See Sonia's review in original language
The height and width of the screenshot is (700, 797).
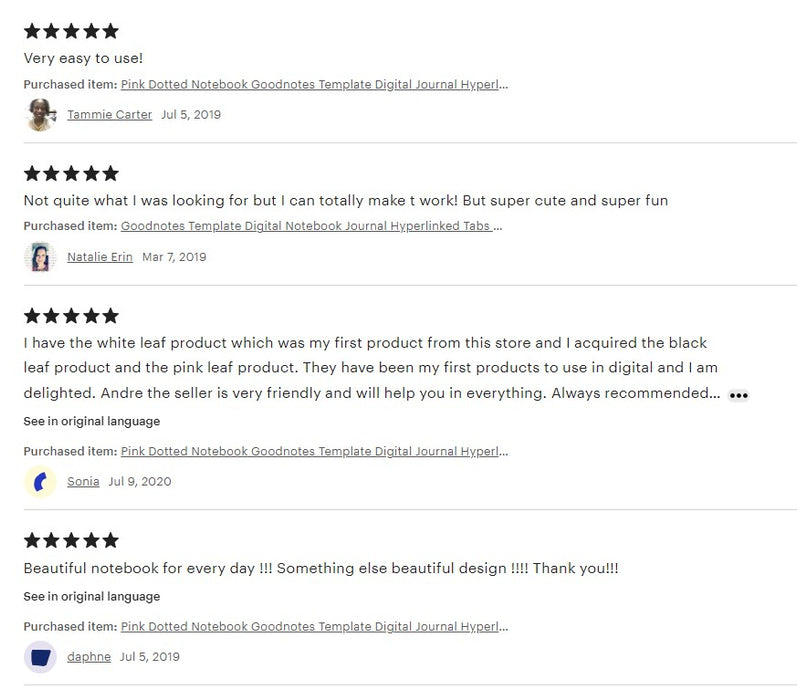(92, 421)
